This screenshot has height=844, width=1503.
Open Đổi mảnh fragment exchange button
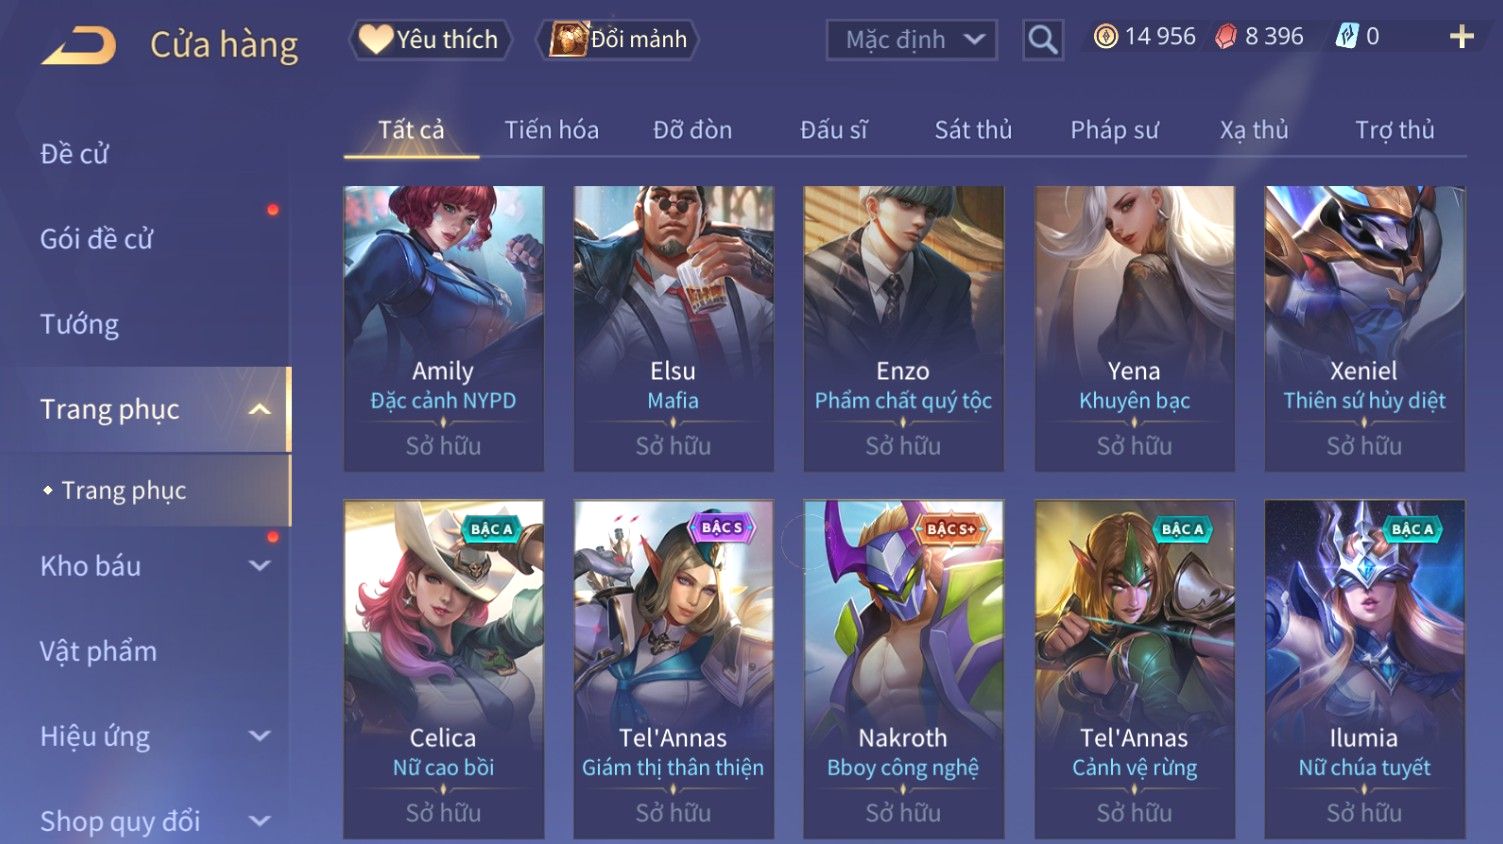coord(617,40)
